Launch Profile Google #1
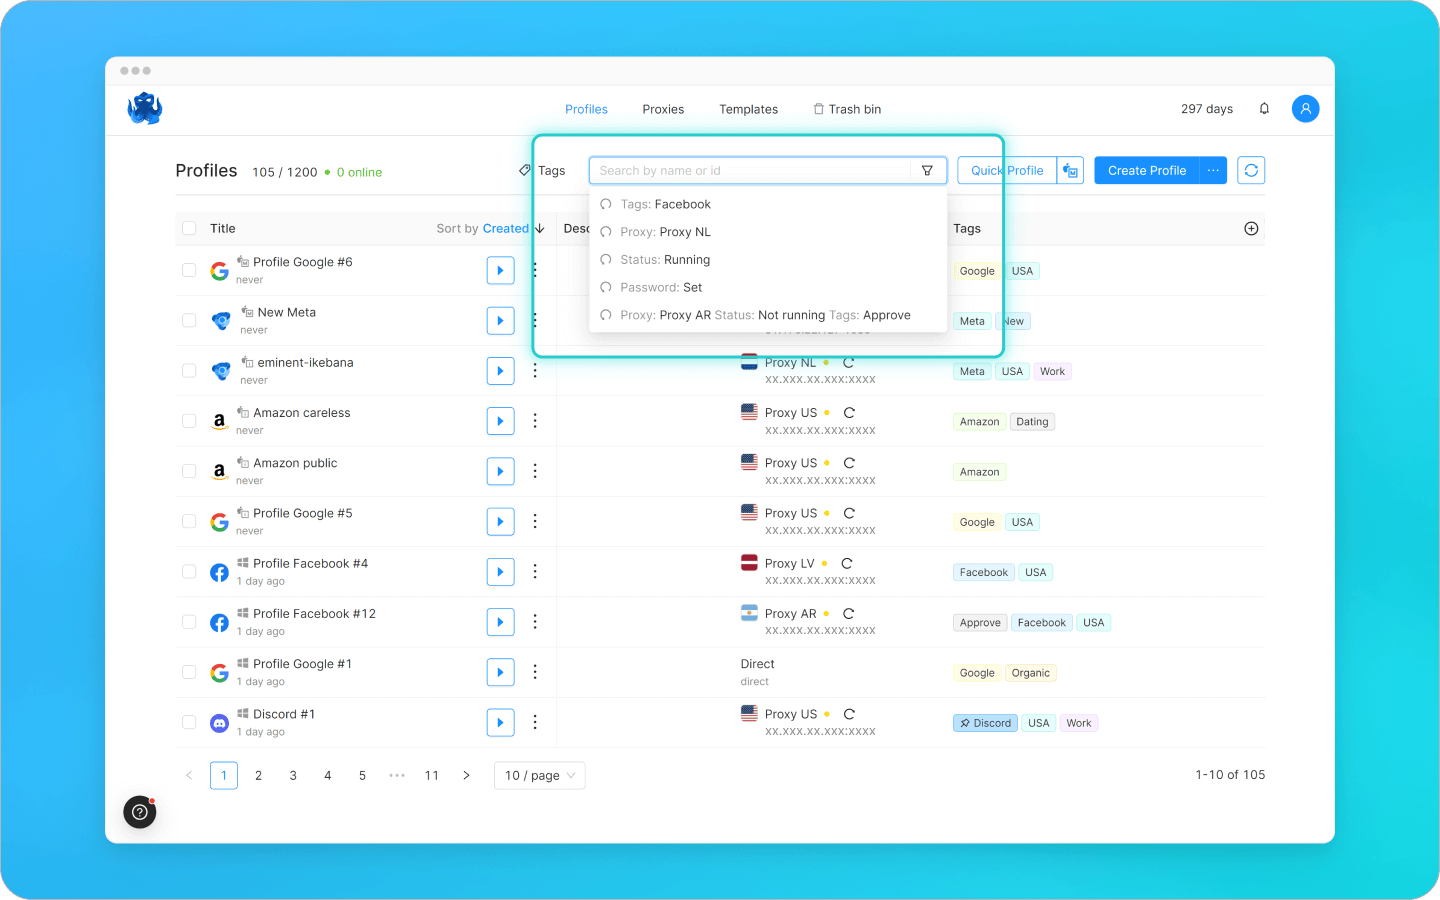The width and height of the screenshot is (1440, 900). pos(500,672)
